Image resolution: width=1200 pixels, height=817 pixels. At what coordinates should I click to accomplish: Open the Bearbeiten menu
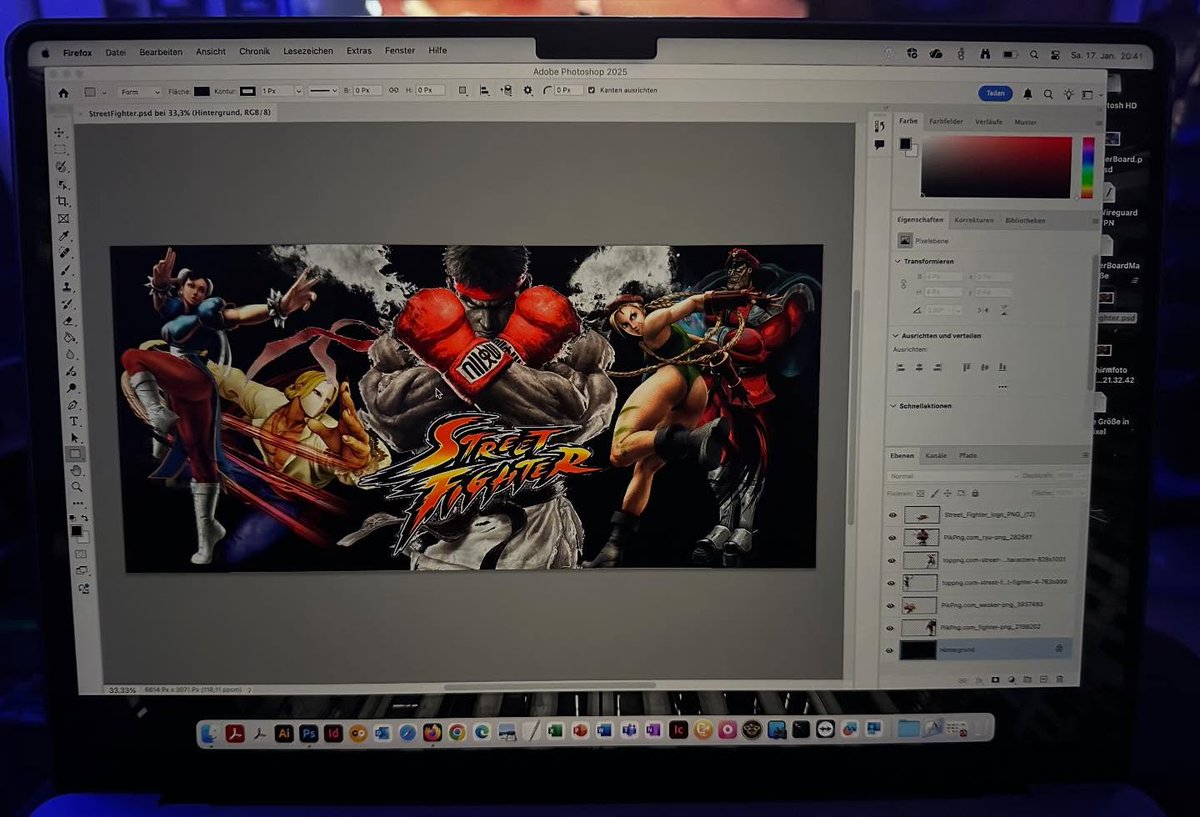161,51
